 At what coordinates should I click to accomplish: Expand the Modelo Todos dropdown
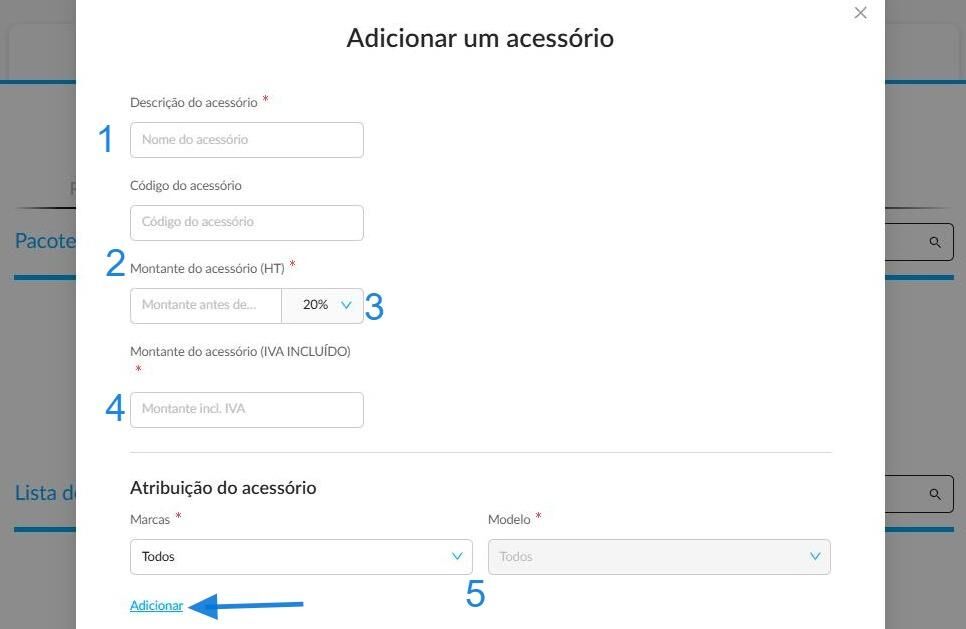click(659, 557)
